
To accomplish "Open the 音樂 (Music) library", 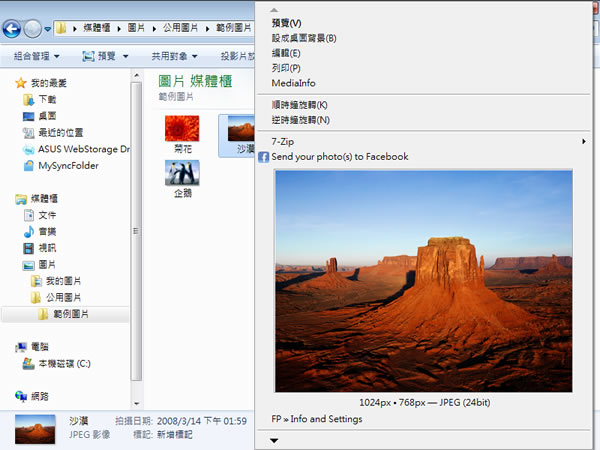I will [x=47, y=231].
